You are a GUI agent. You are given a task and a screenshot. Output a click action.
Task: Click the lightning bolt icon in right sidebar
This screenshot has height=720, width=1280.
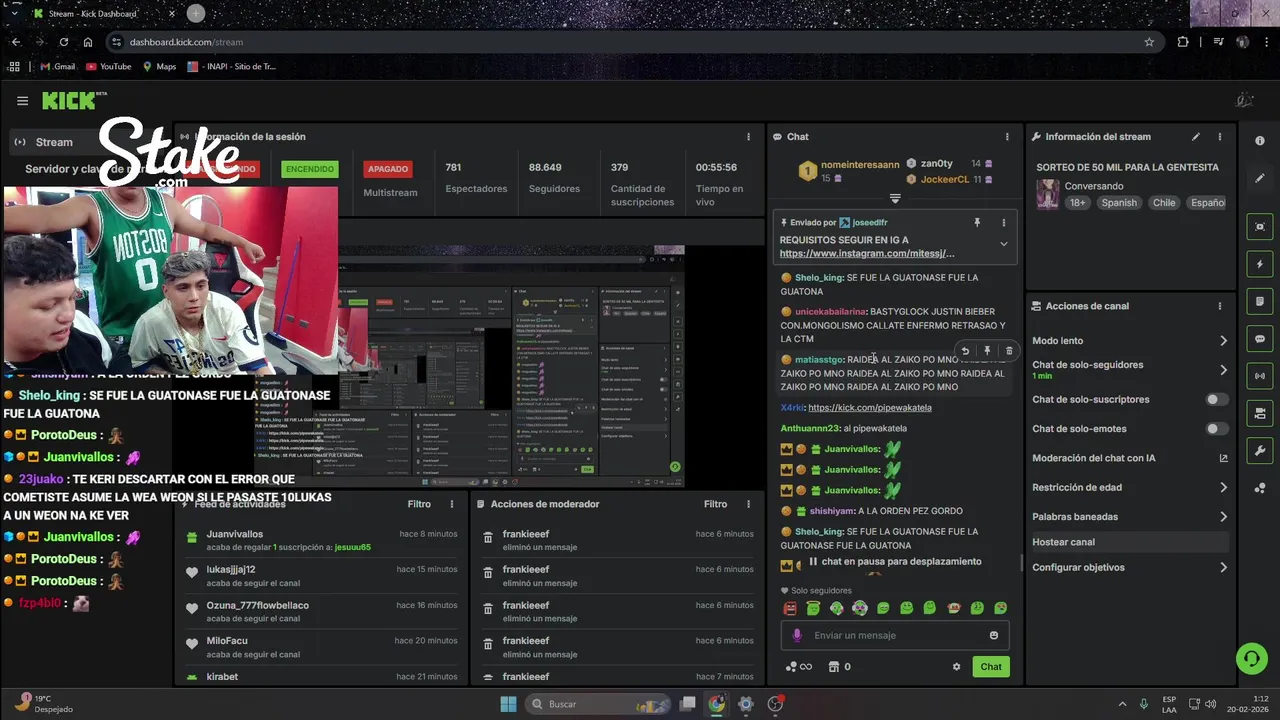[1259, 264]
